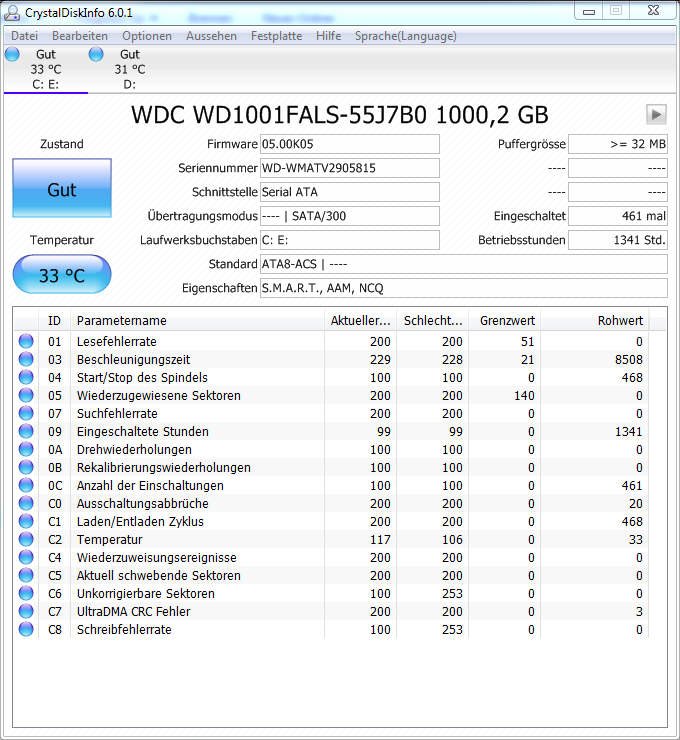Click the Standard field ATA8-ACS
680x740 pixels.
464,264
